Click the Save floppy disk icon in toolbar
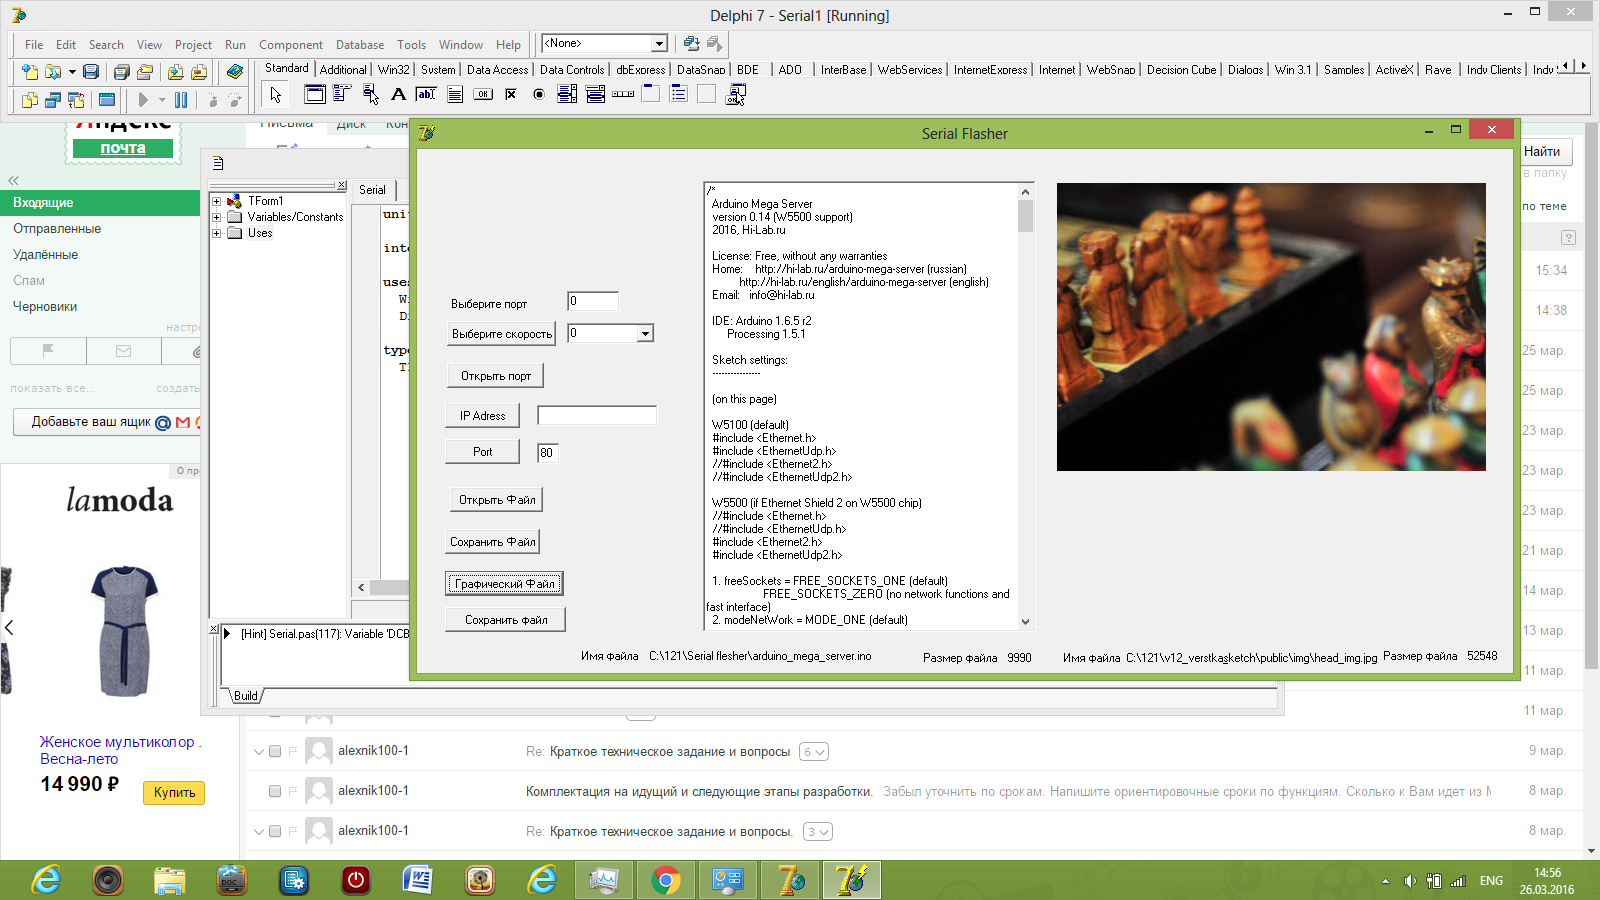Viewport: 1600px width, 900px height. [x=91, y=72]
